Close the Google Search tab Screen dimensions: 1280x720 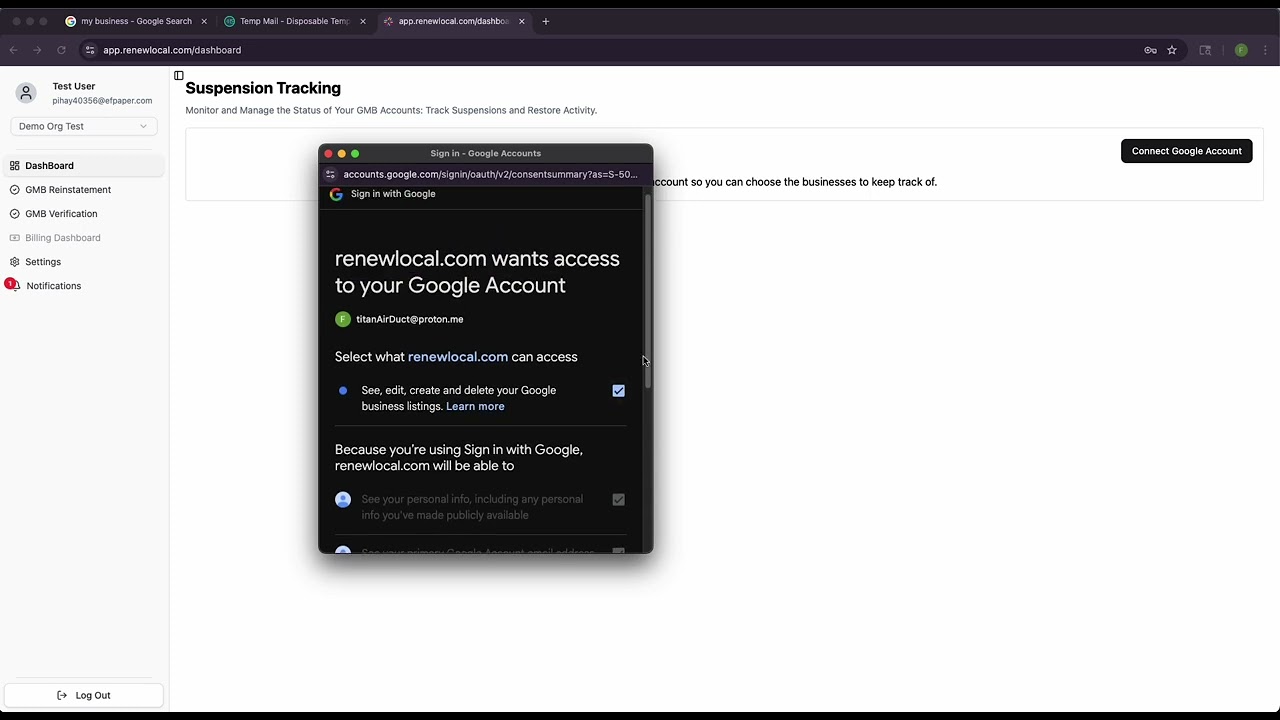[204, 21]
